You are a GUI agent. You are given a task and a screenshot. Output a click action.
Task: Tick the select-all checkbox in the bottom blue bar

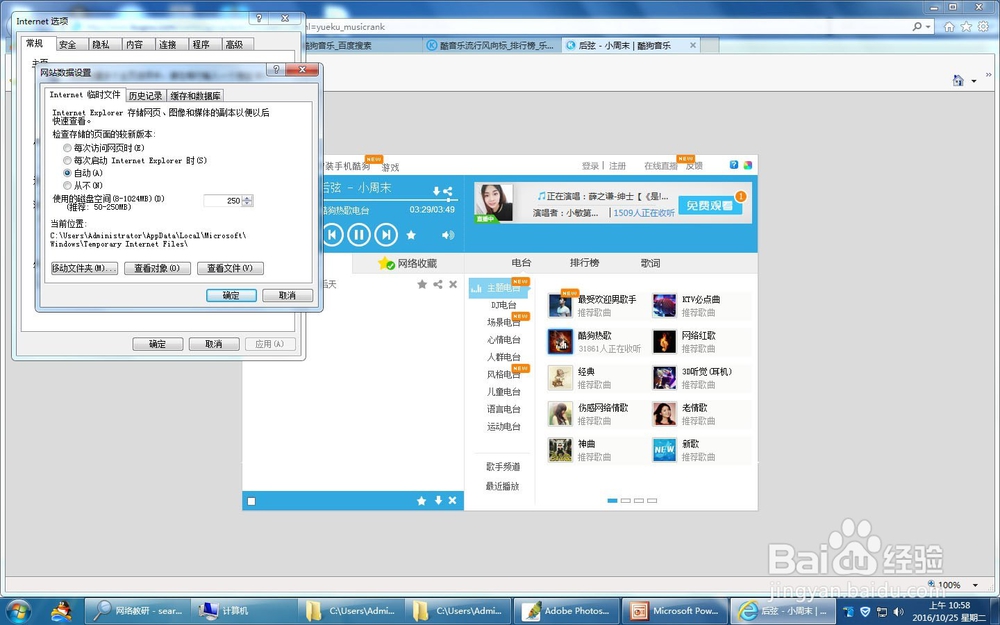point(251,501)
